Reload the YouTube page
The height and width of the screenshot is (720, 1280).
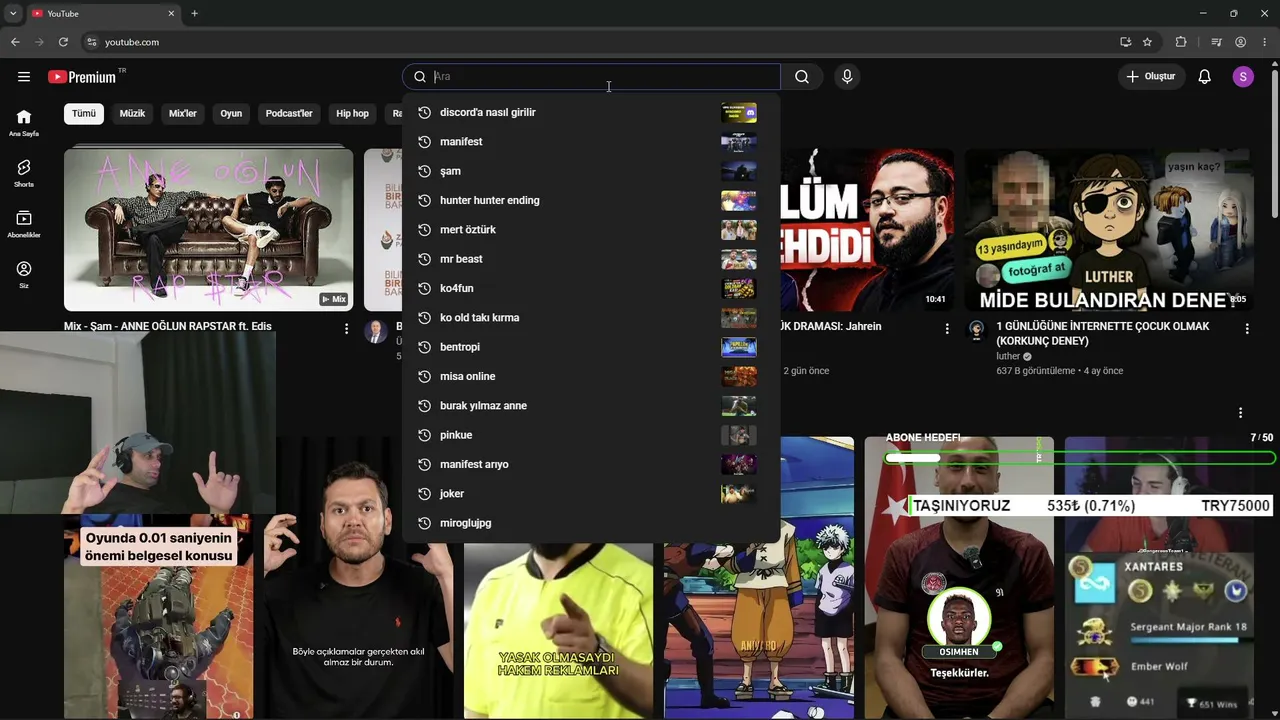63,42
